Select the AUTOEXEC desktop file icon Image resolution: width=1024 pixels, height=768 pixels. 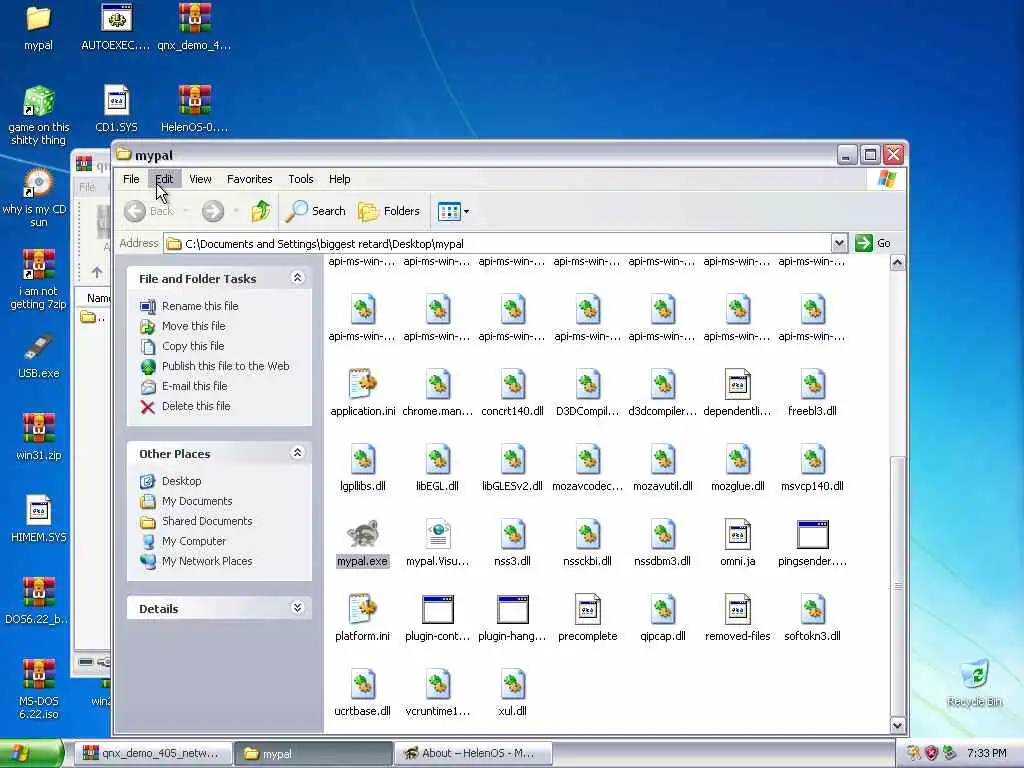pos(116,18)
